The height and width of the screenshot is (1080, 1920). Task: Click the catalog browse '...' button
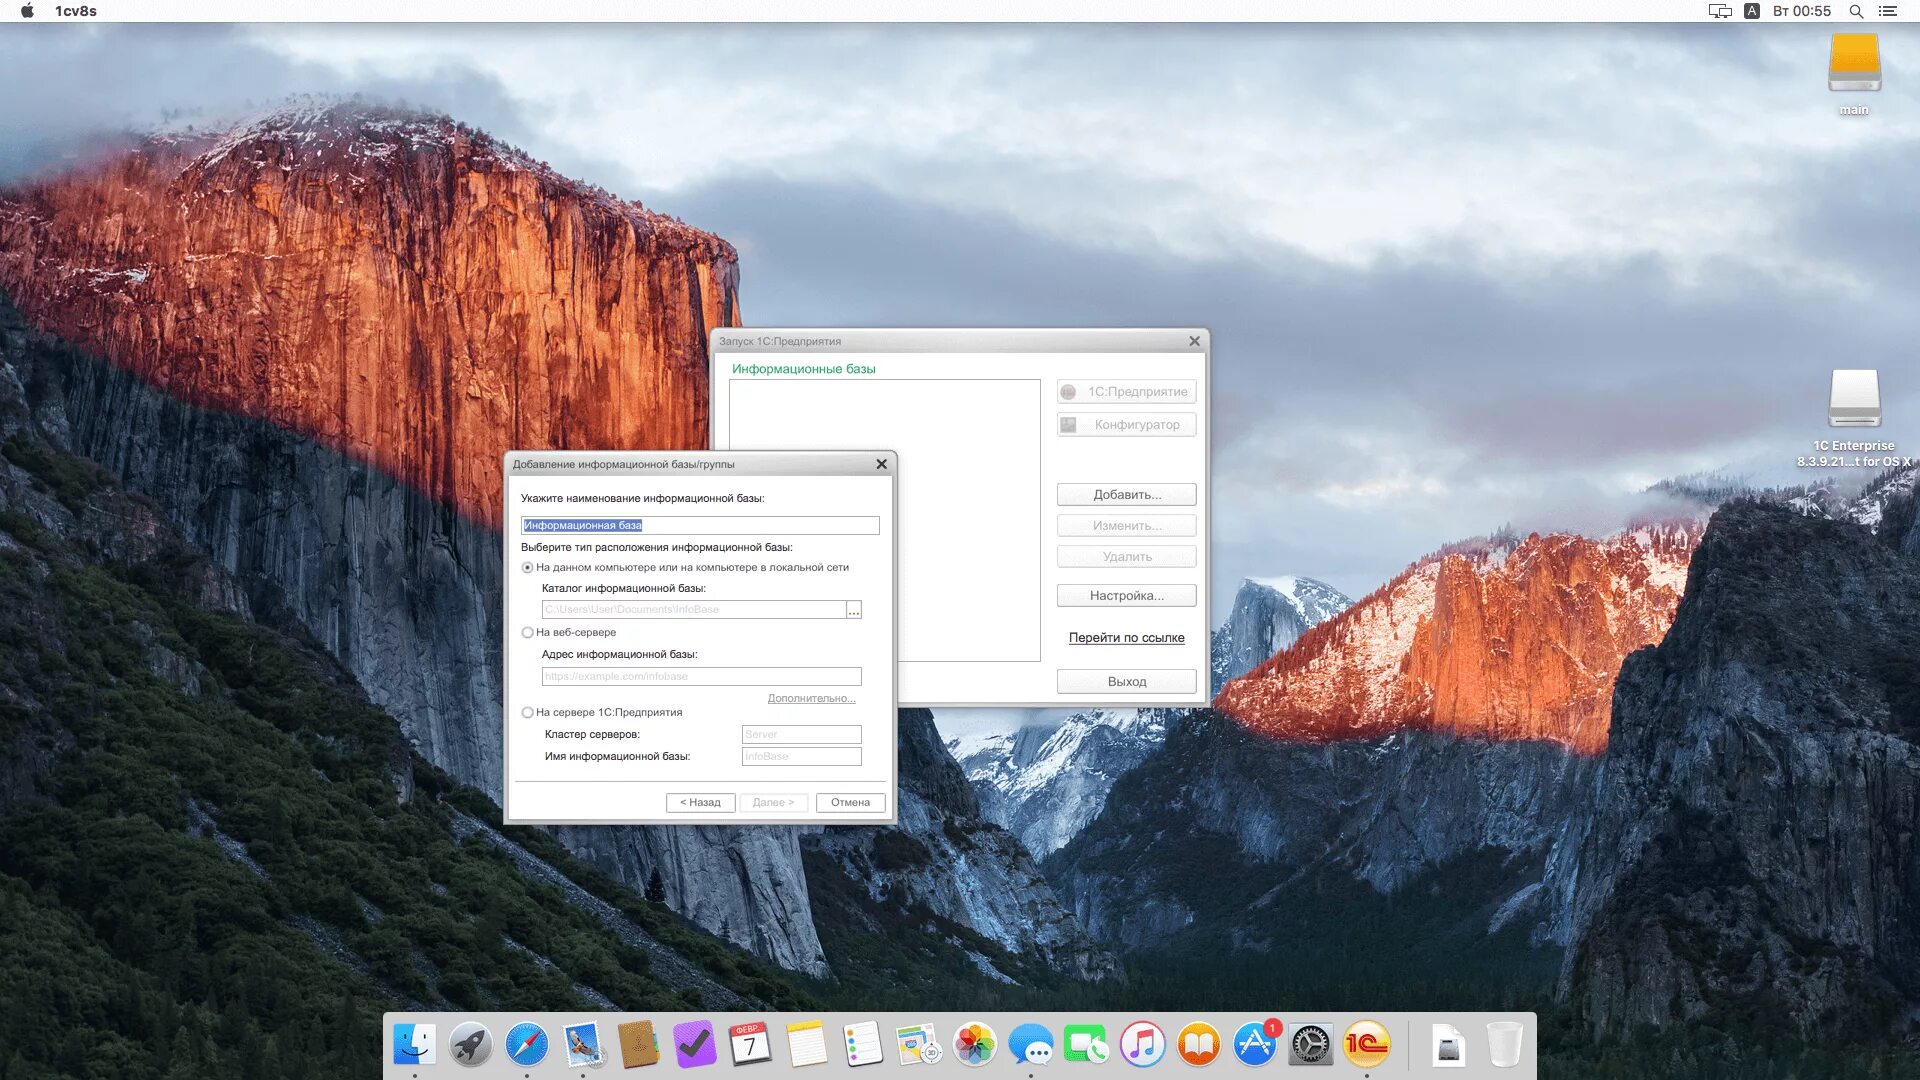(854, 610)
